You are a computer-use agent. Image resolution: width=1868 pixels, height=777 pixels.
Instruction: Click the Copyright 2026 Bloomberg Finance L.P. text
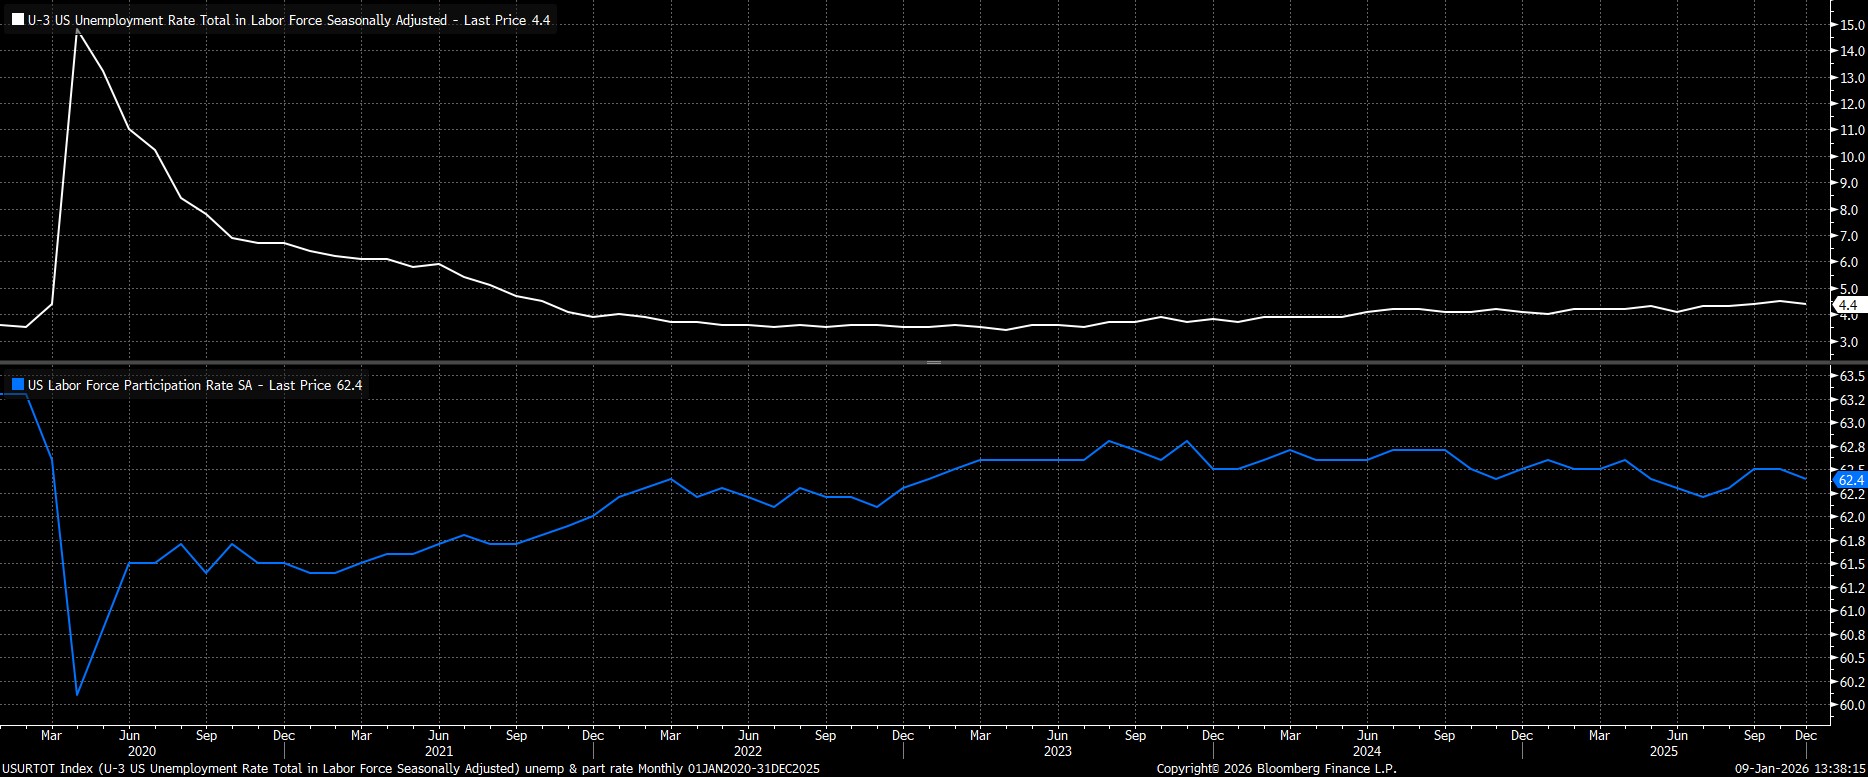tap(1276, 769)
